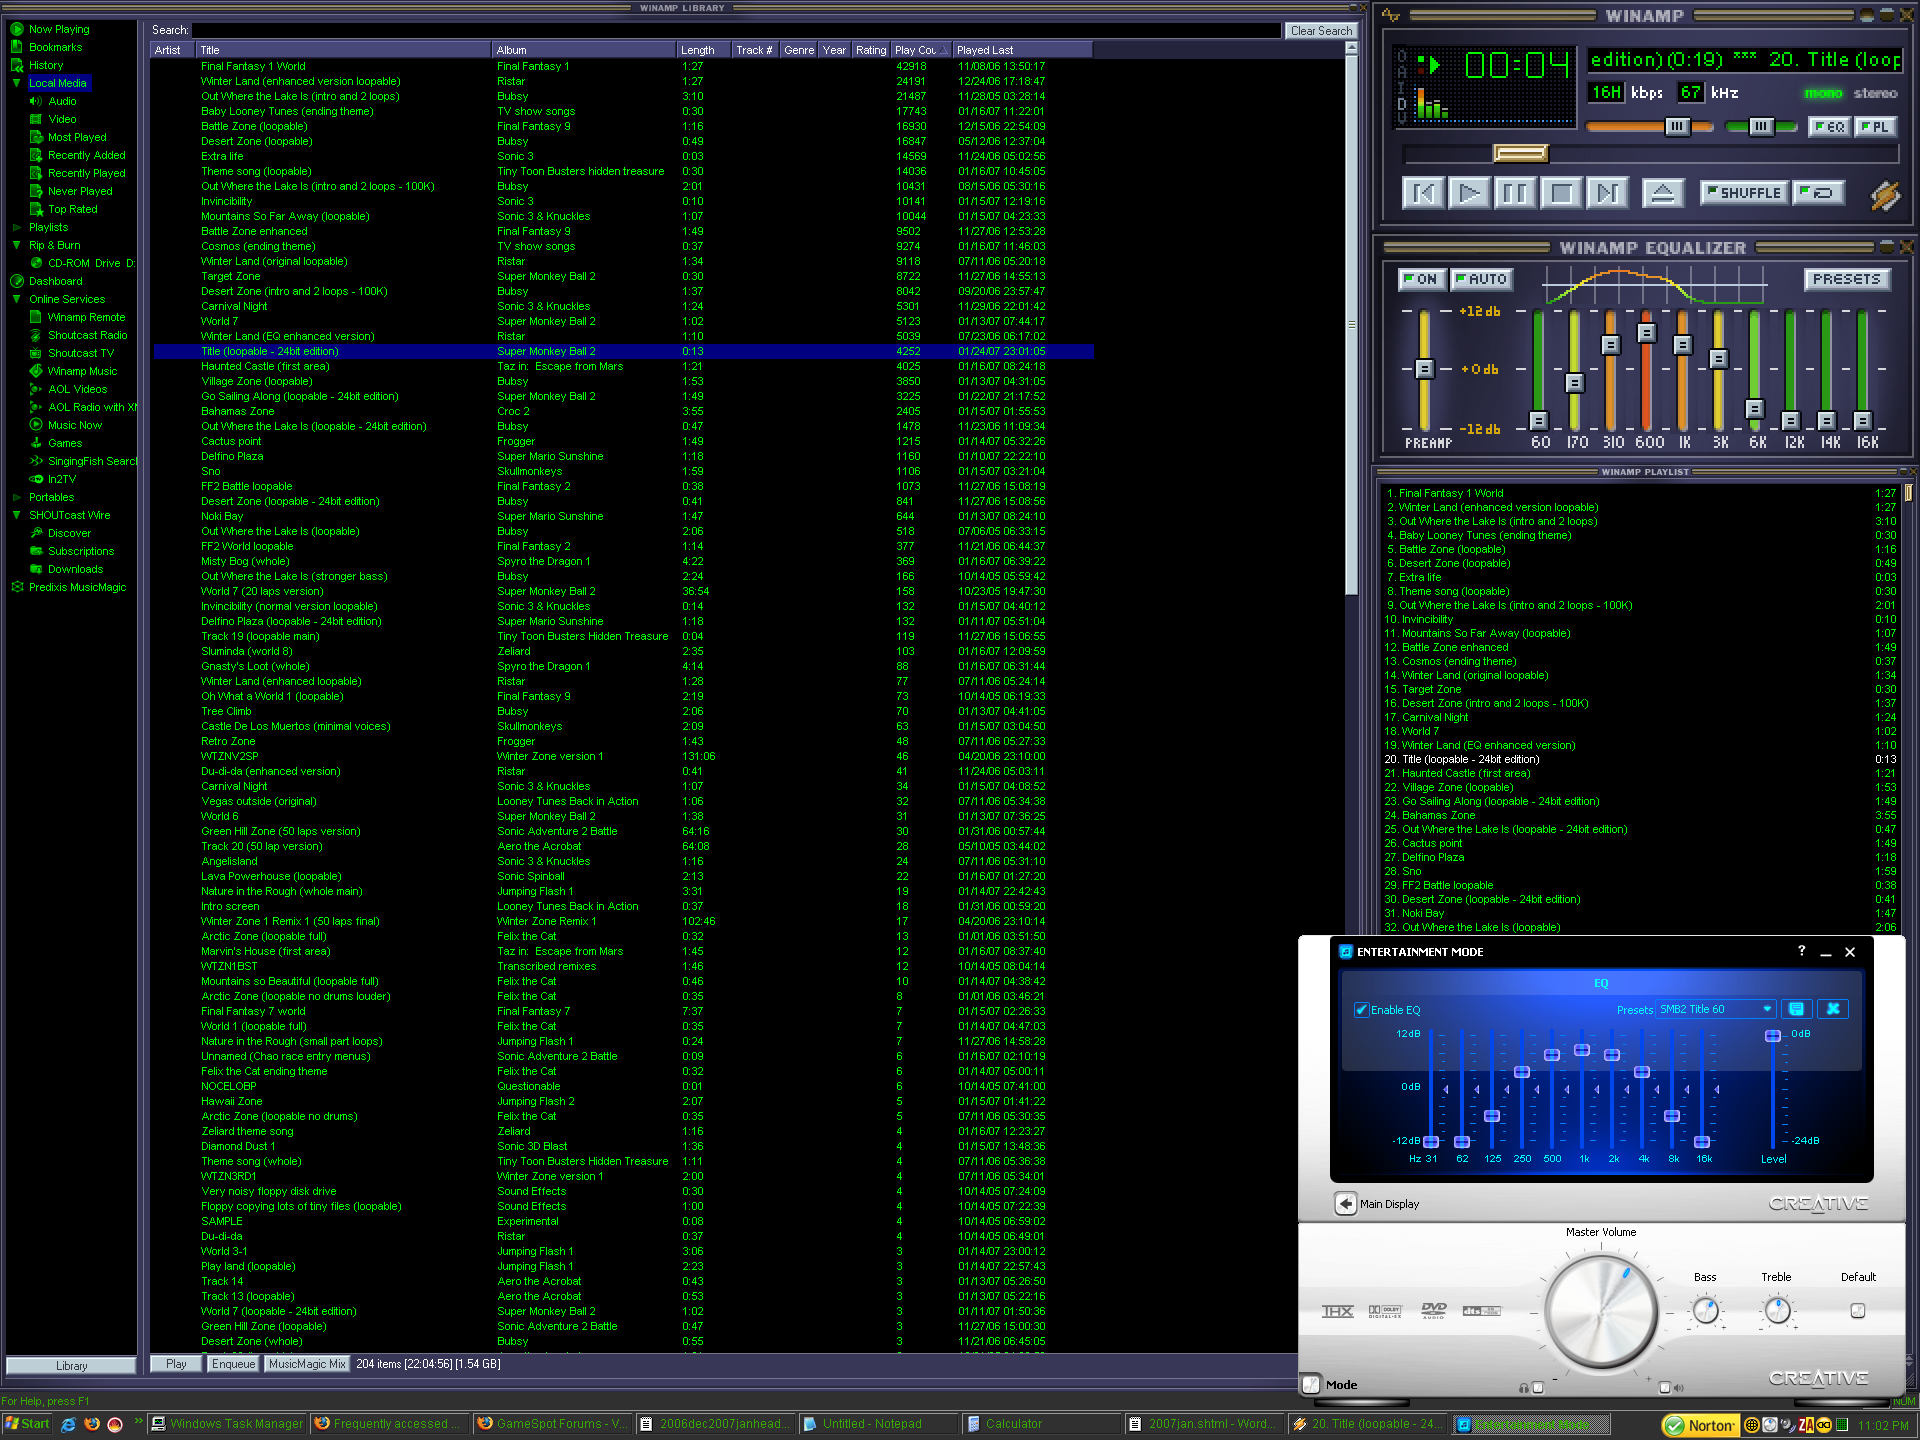Open Norton tray indicator

pos(1700,1425)
